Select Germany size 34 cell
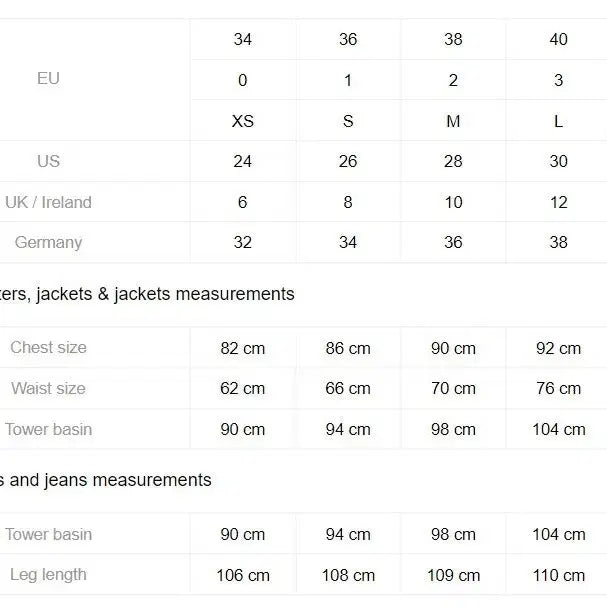607x607 pixels. [348, 243]
